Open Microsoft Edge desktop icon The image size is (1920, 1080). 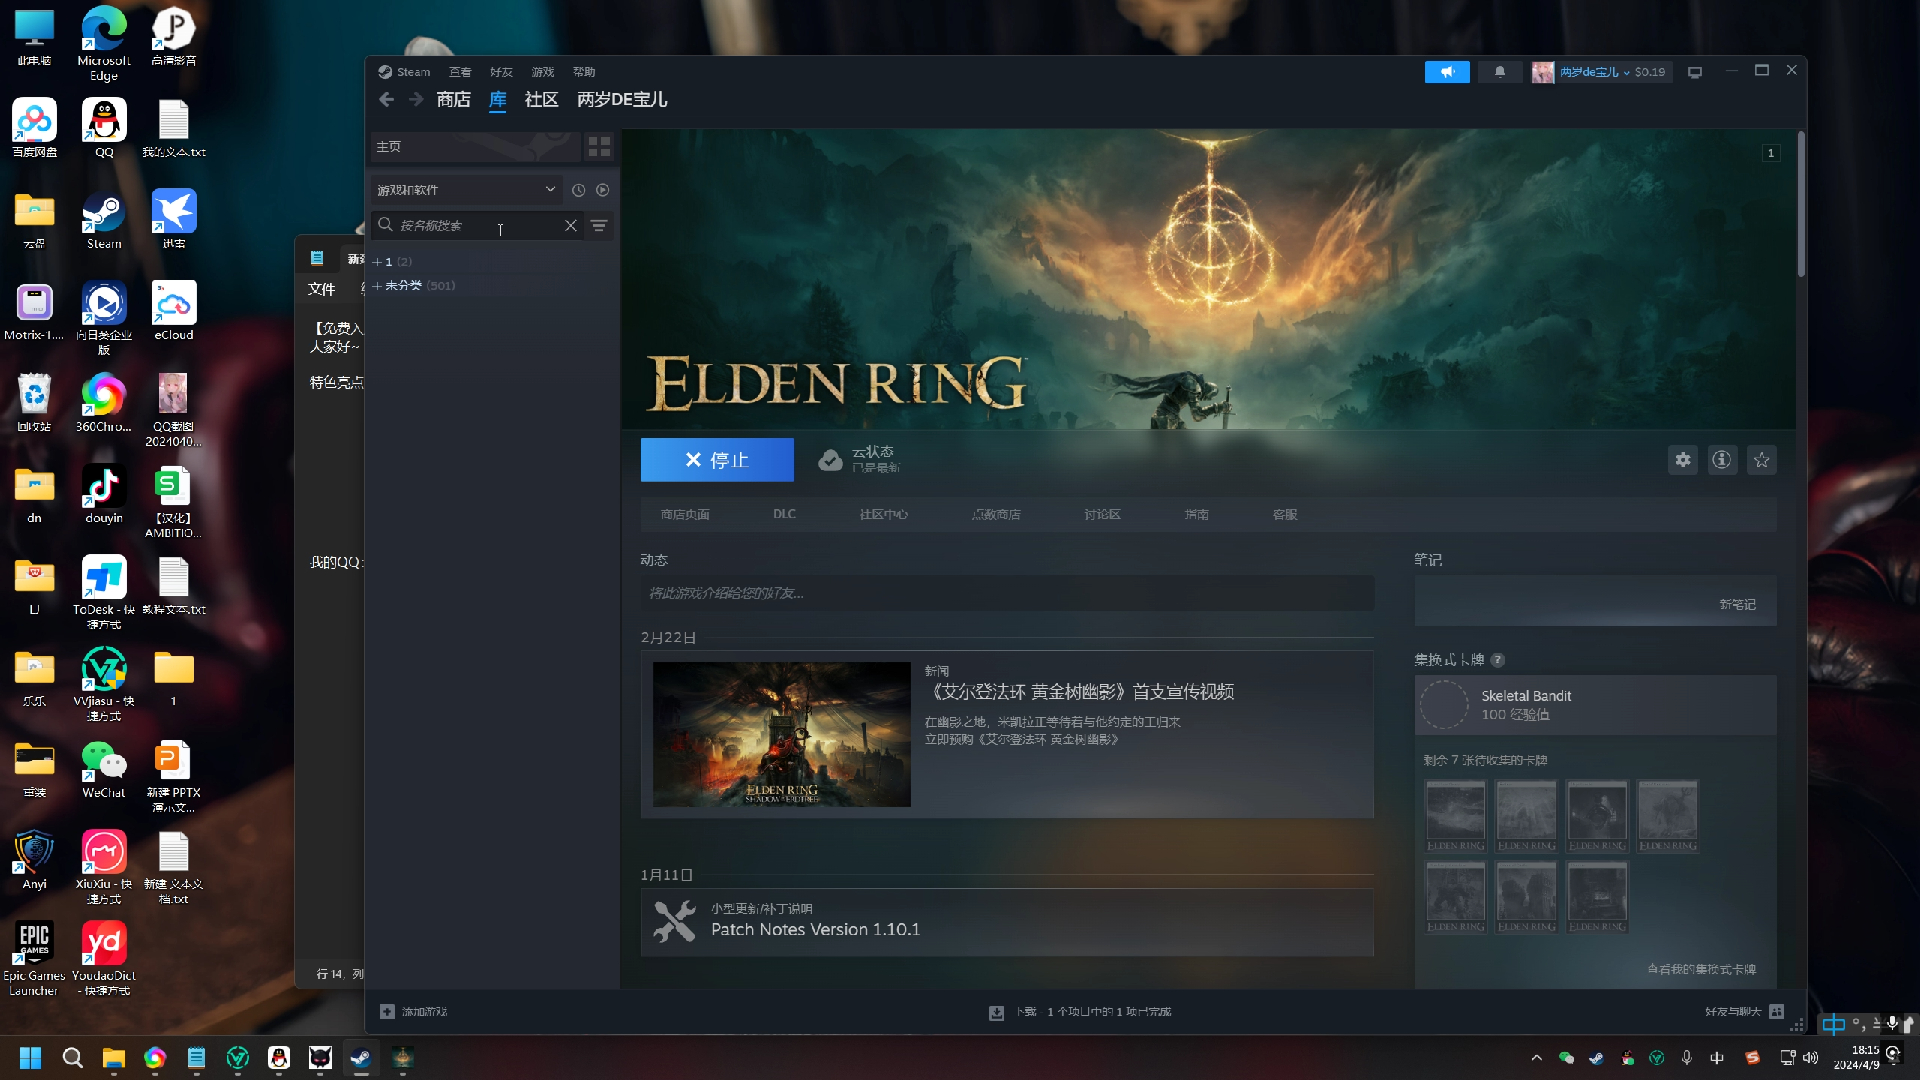(104, 43)
